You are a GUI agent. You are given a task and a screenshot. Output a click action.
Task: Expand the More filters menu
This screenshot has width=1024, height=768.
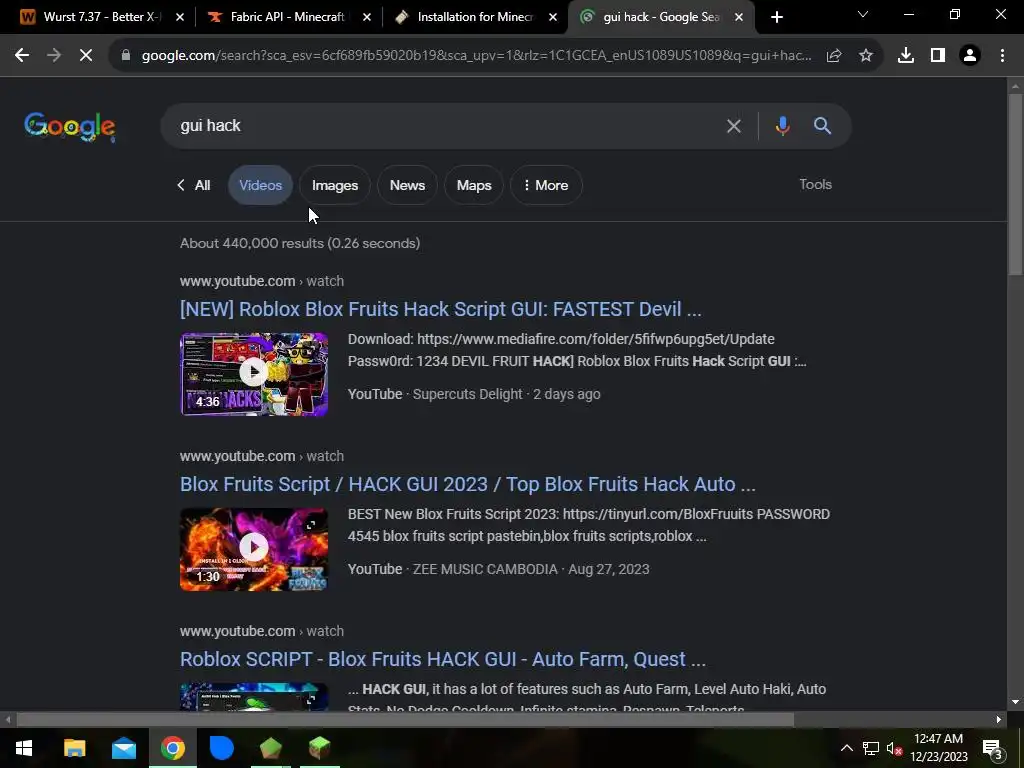point(546,185)
